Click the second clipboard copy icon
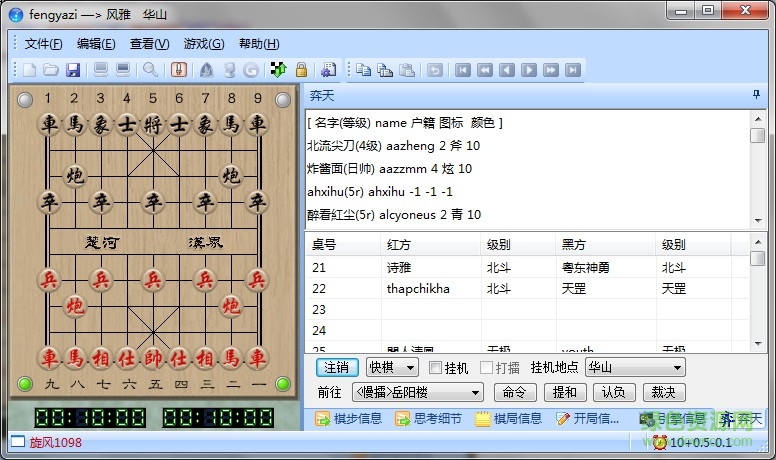The image size is (776, 460). point(385,70)
